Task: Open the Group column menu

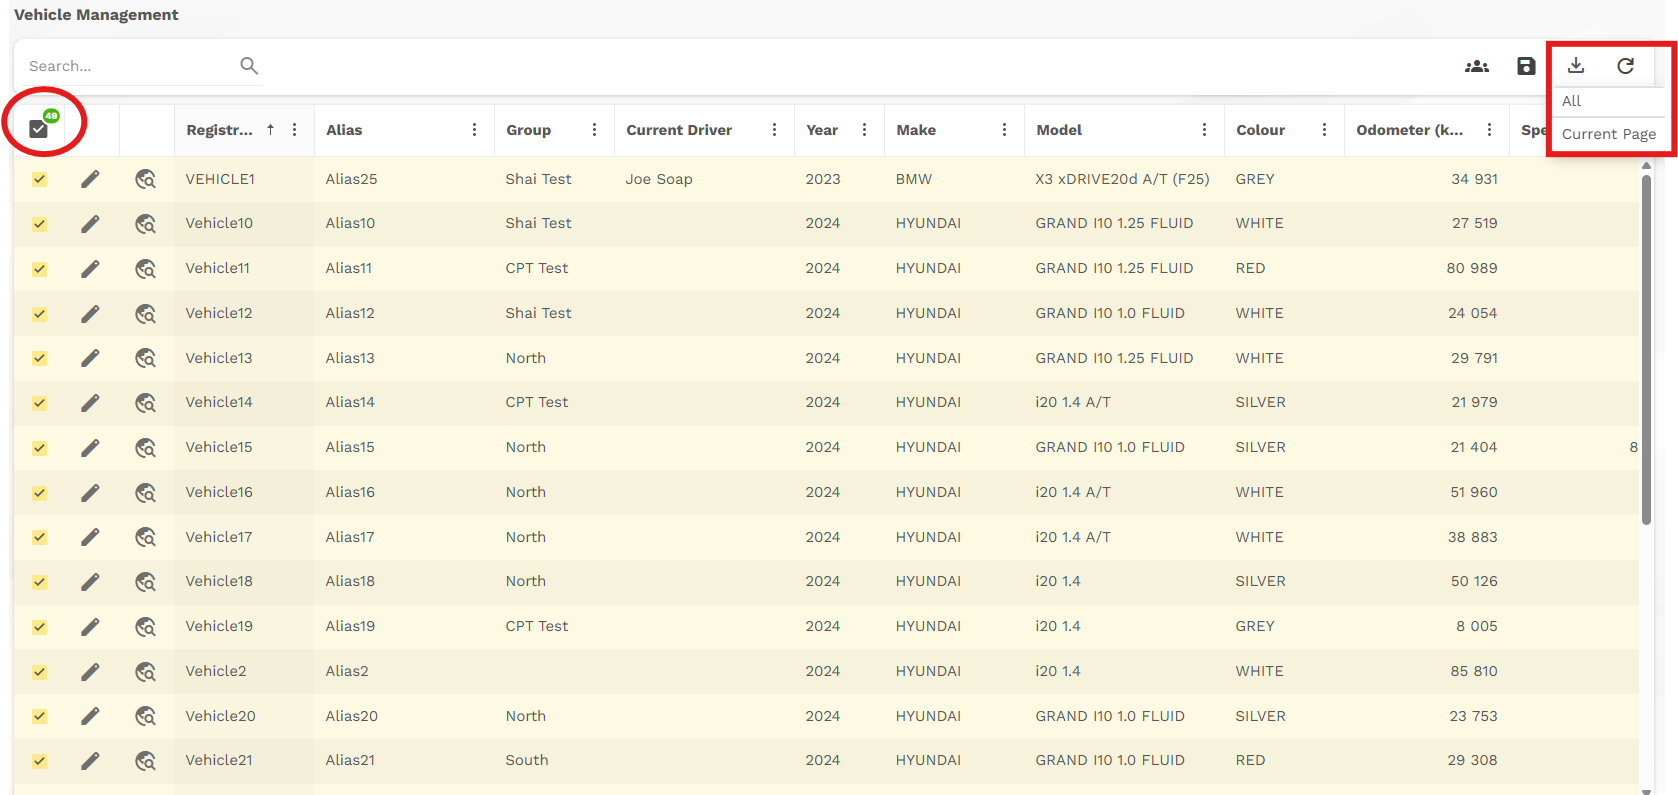Action: (x=594, y=130)
